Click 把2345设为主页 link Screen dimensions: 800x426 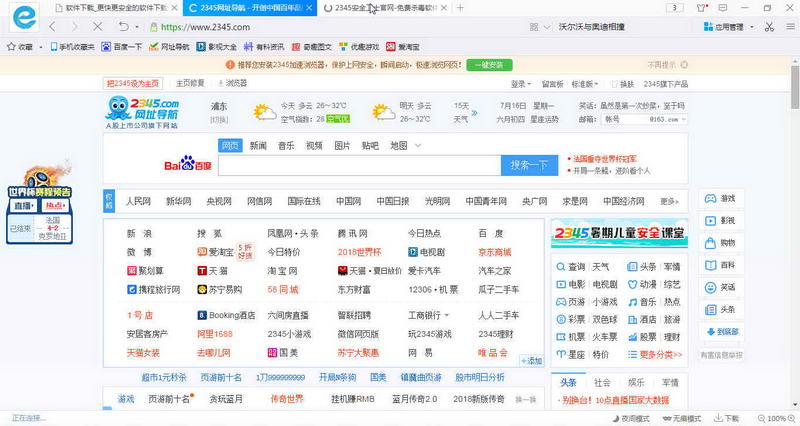pos(133,84)
